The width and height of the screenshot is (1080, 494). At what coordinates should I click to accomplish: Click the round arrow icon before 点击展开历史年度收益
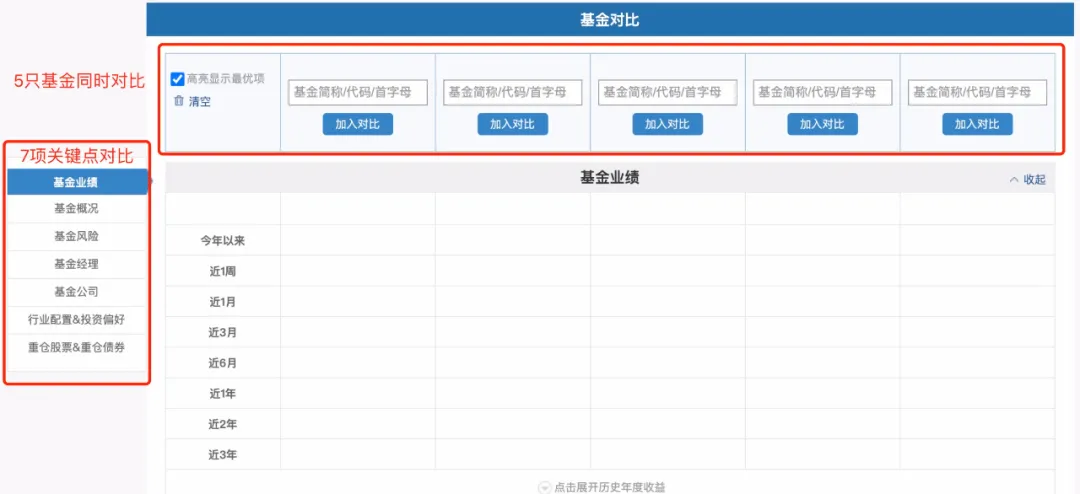[x=545, y=487]
